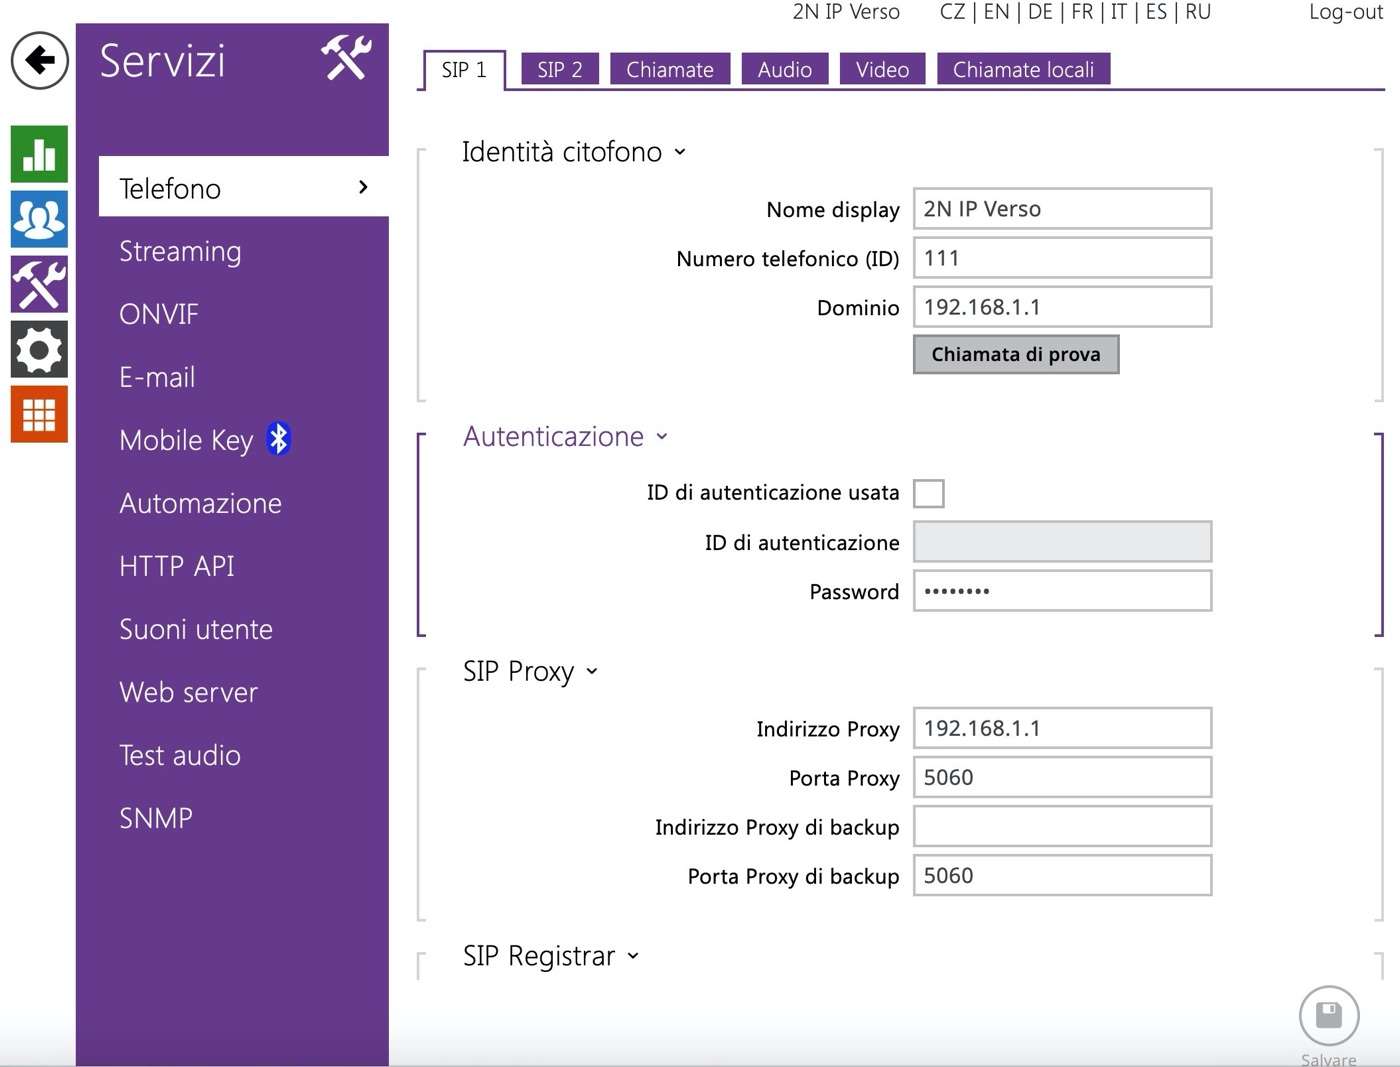Click the Salvare save icon
The image size is (1400, 1067).
(x=1328, y=1015)
